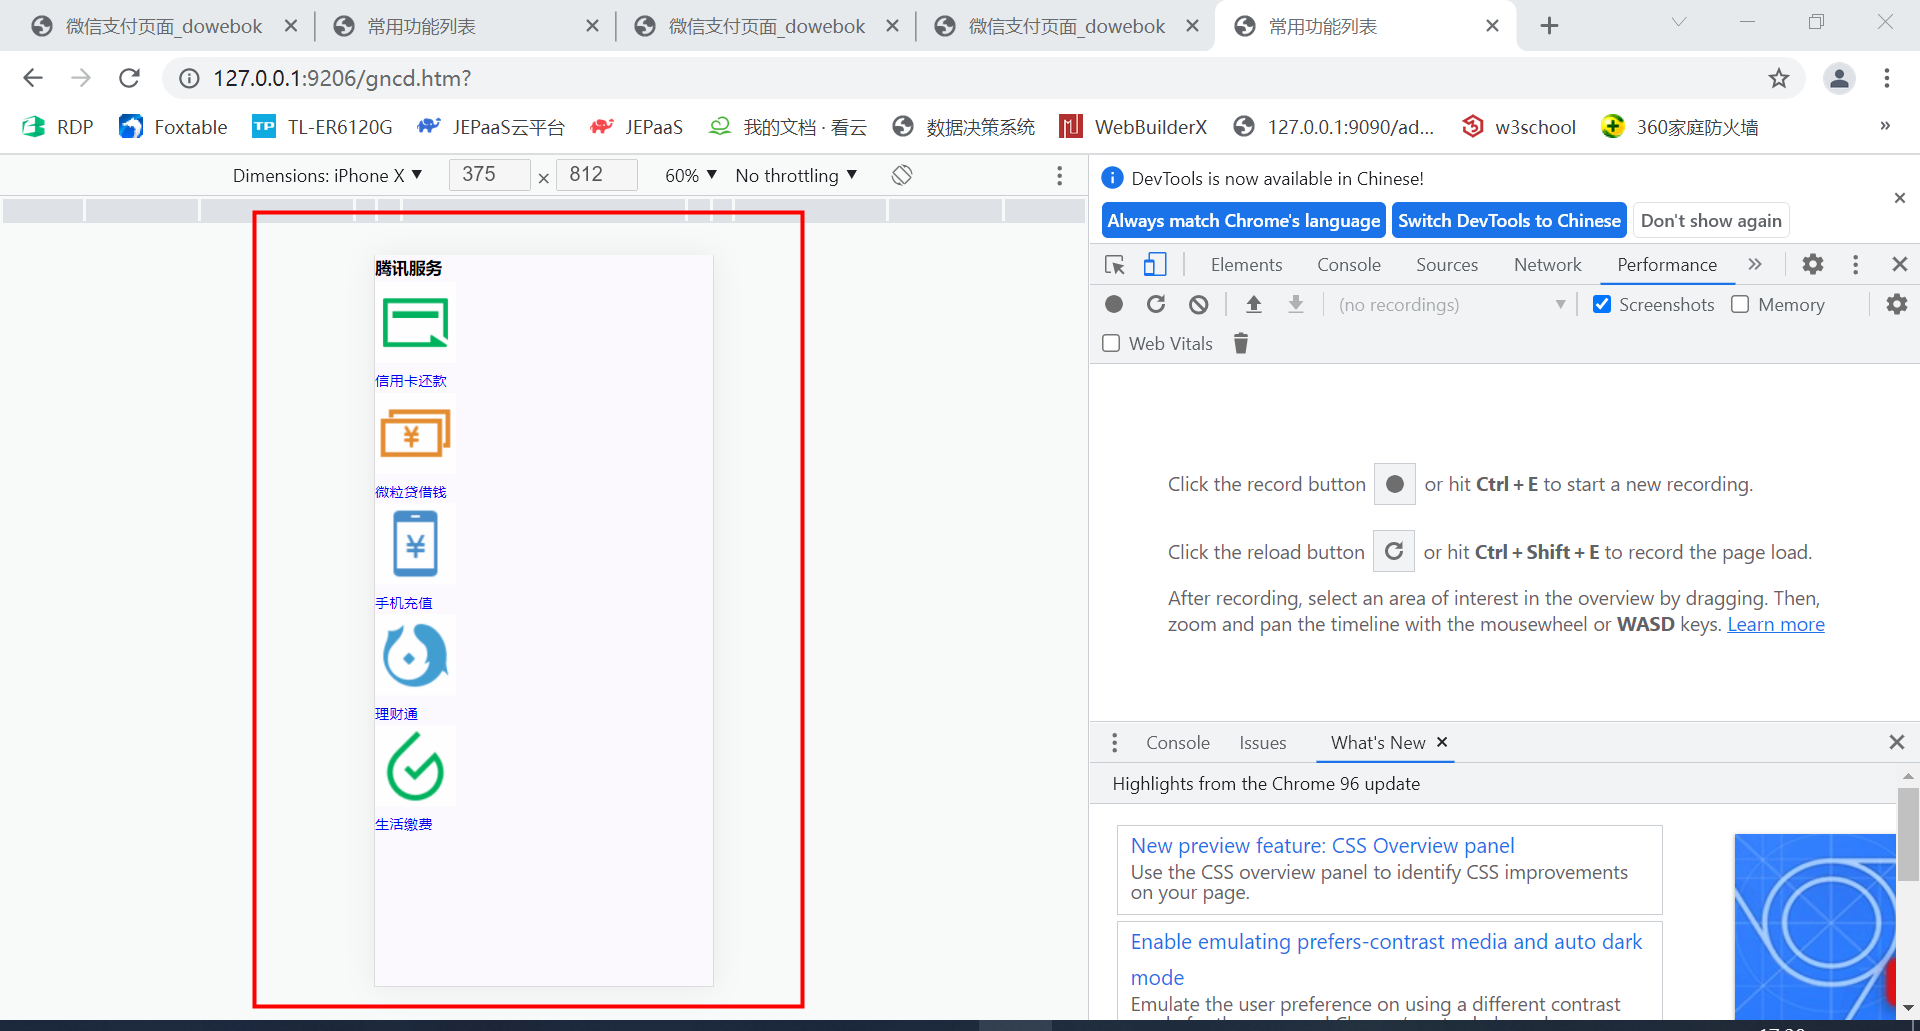
Task: Click the rotate device orientation icon
Action: coord(902,175)
